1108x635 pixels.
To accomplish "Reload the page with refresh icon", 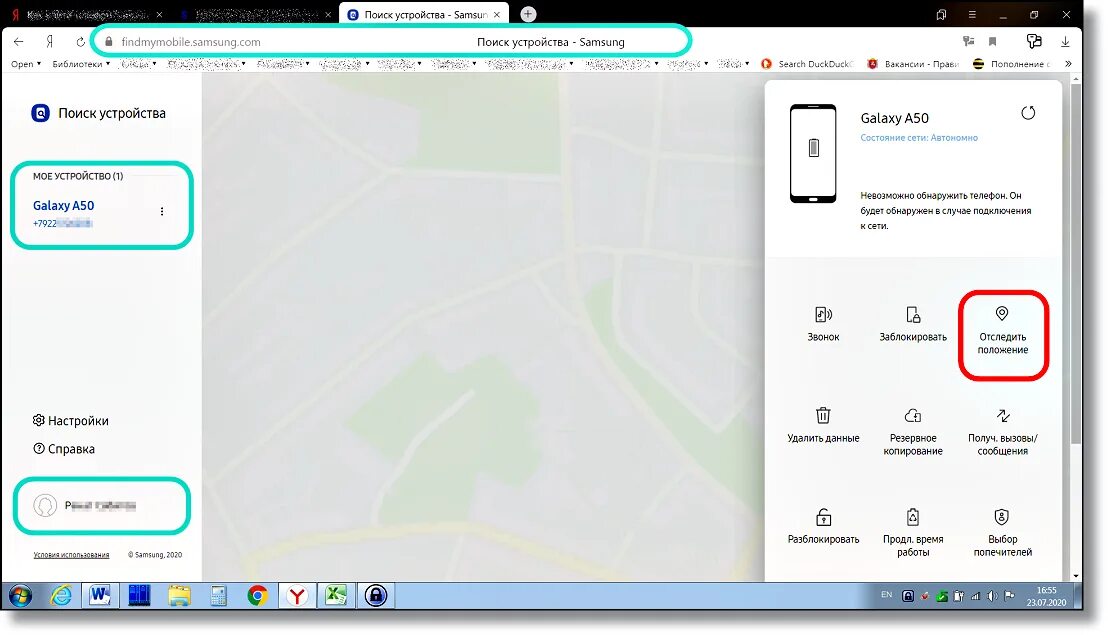I will coord(81,42).
